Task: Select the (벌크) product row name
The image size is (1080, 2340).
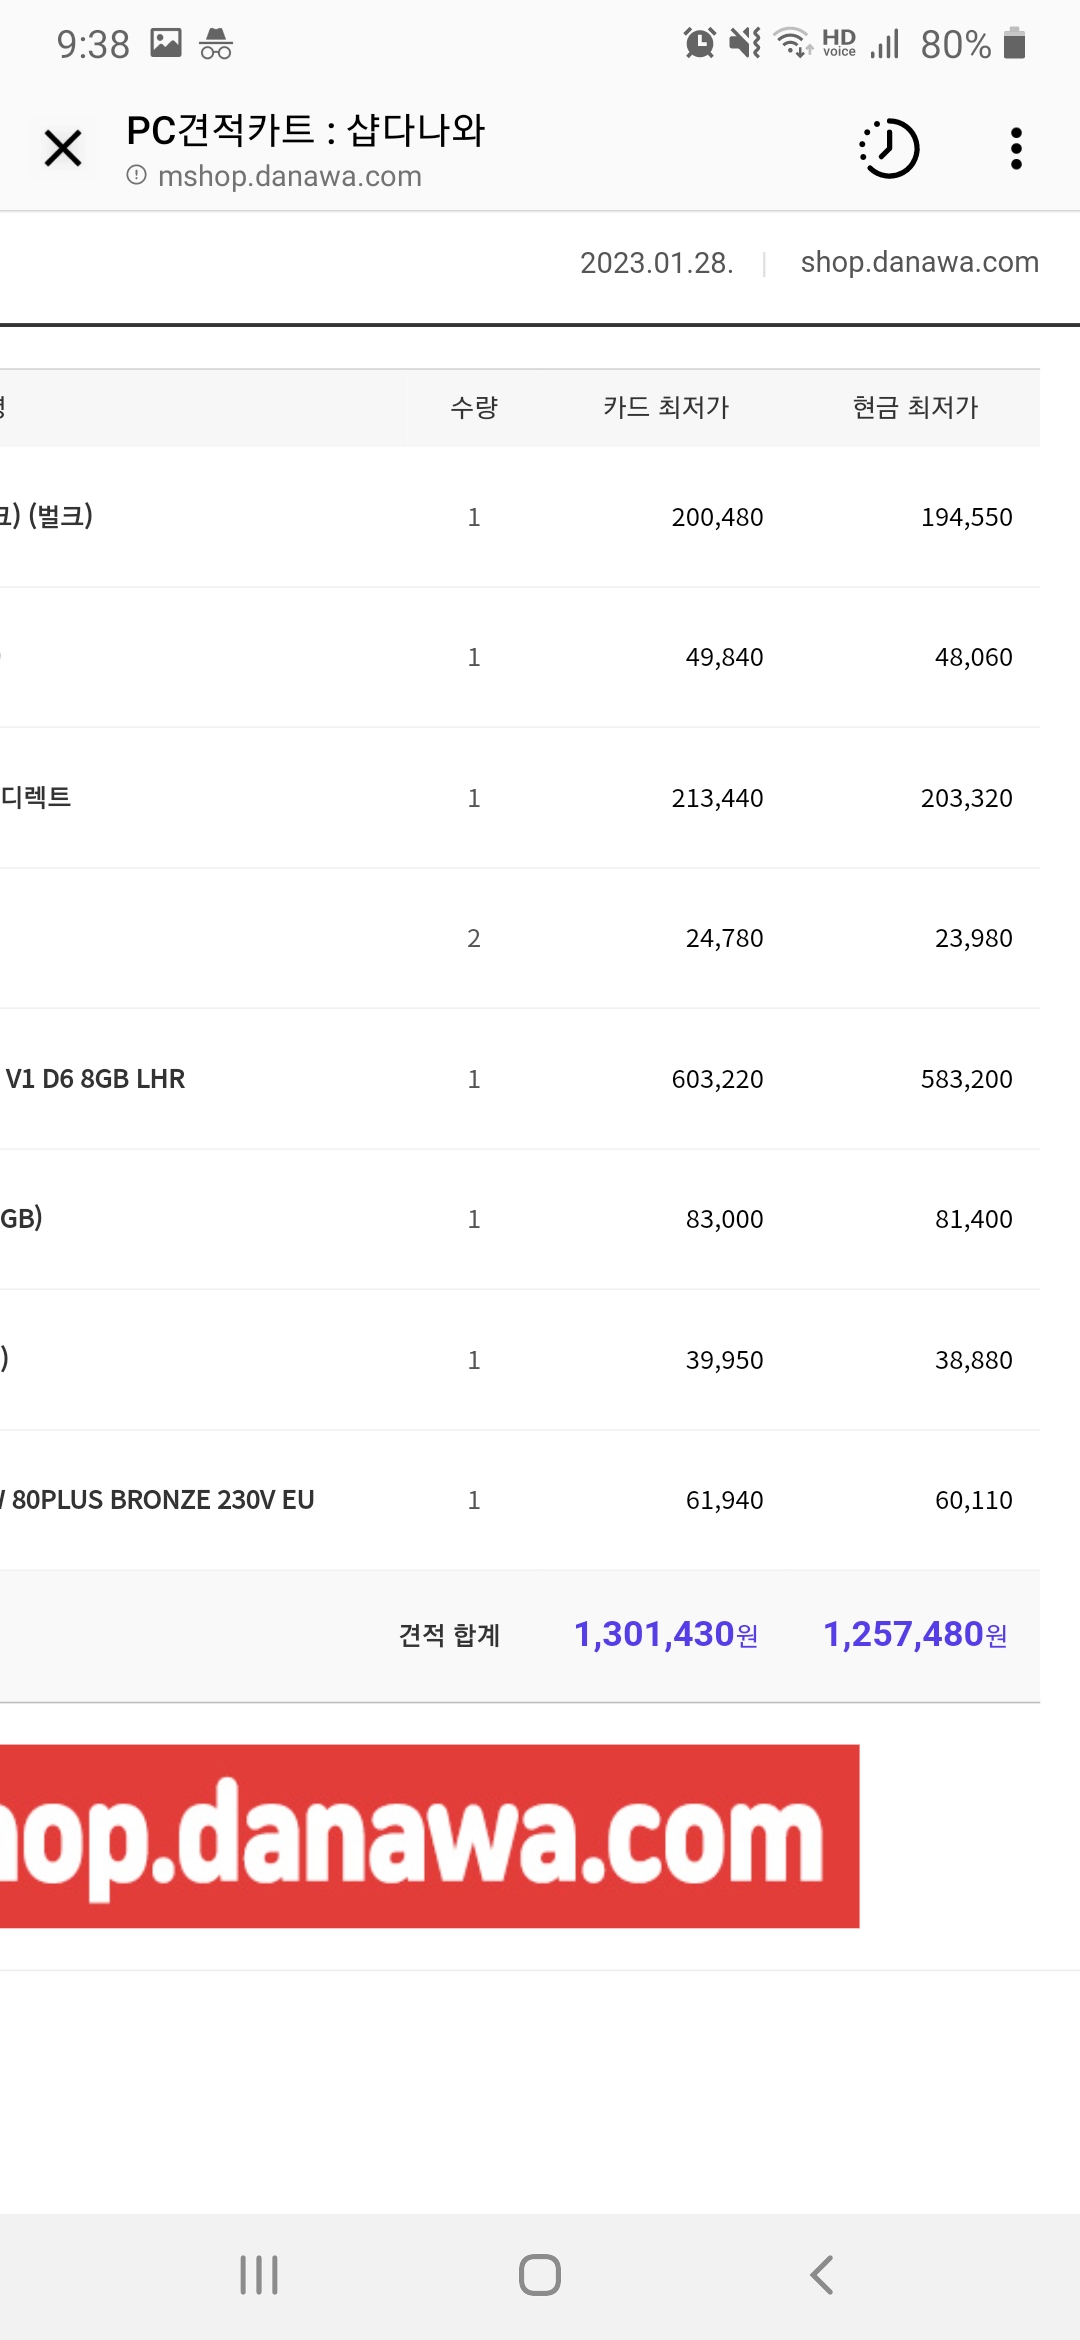Action: pos(47,516)
